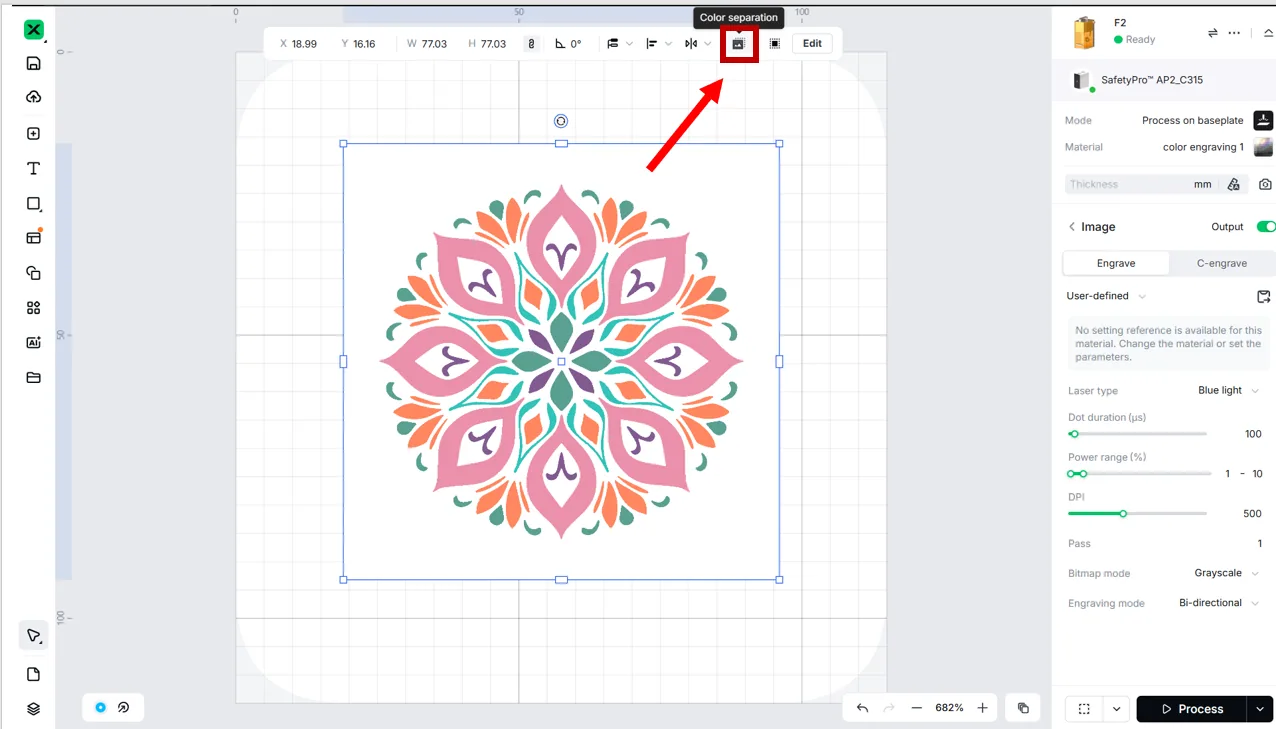Open the xTool logo main menu
The image size is (1276, 729).
point(34,29)
